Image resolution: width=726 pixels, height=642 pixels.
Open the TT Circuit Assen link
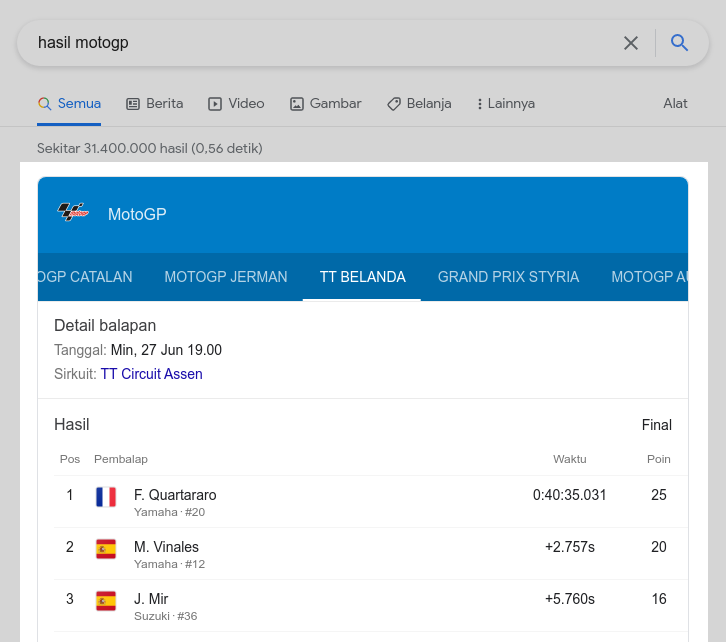pyautogui.click(x=151, y=374)
